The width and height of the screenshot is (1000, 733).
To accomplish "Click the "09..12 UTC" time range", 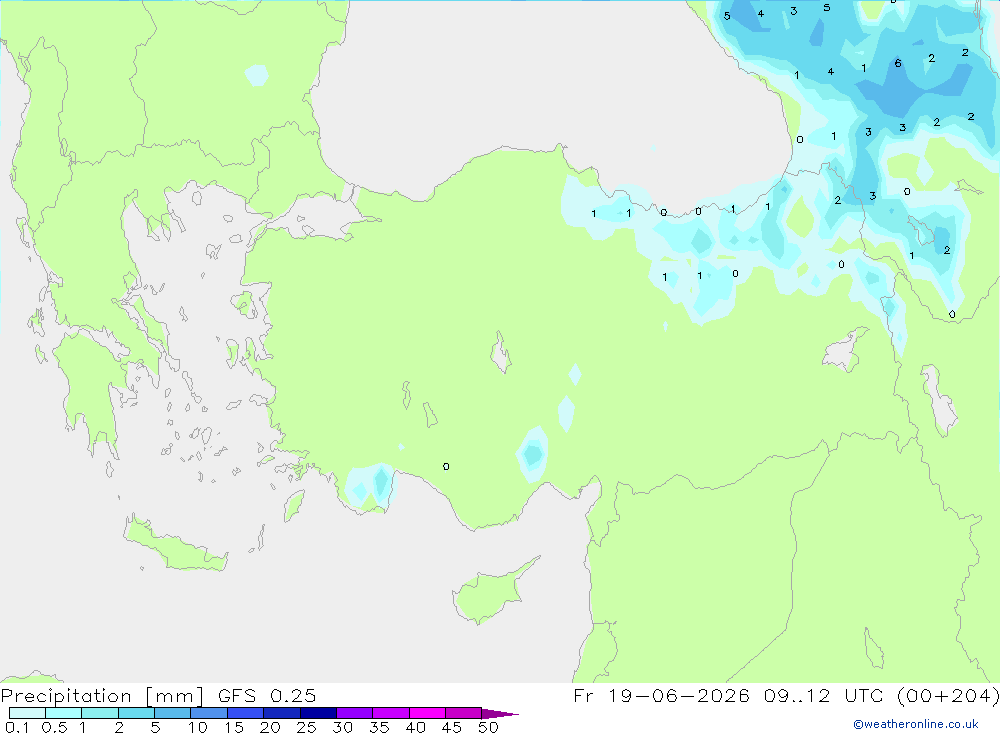I will (823, 695).
